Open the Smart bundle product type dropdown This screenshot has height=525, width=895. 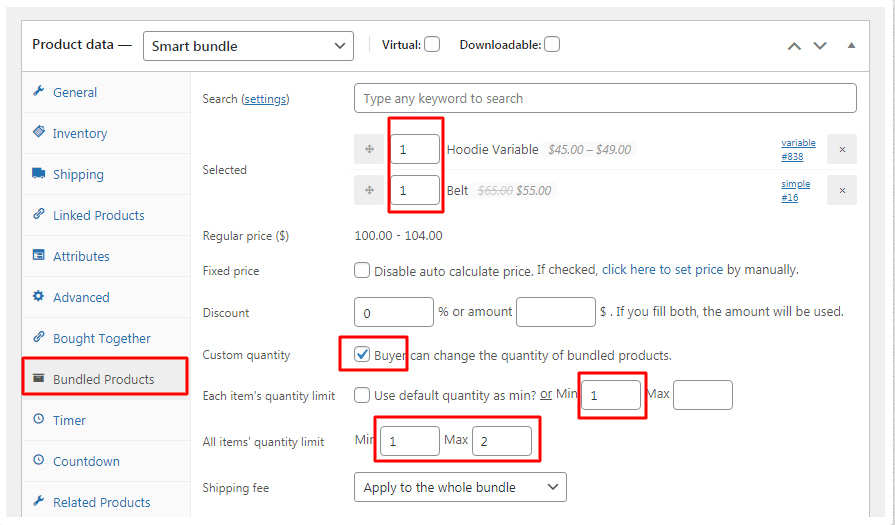click(x=248, y=46)
